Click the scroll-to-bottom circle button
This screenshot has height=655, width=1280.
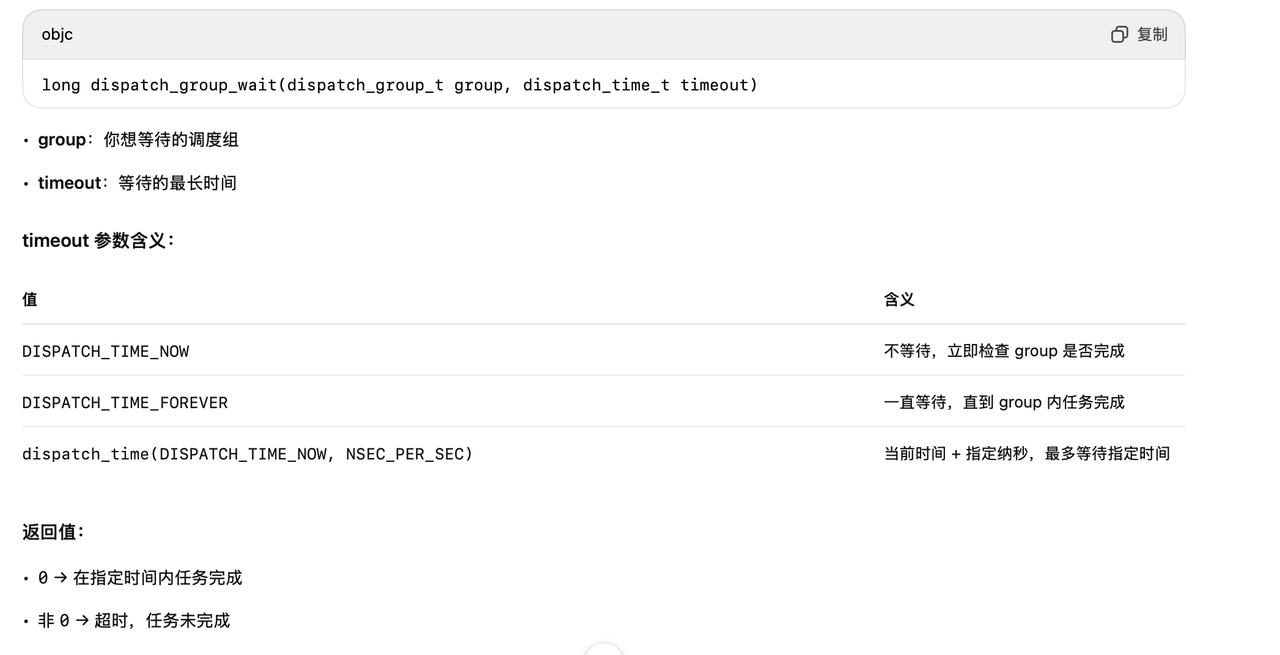pyautogui.click(x=604, y=652)
